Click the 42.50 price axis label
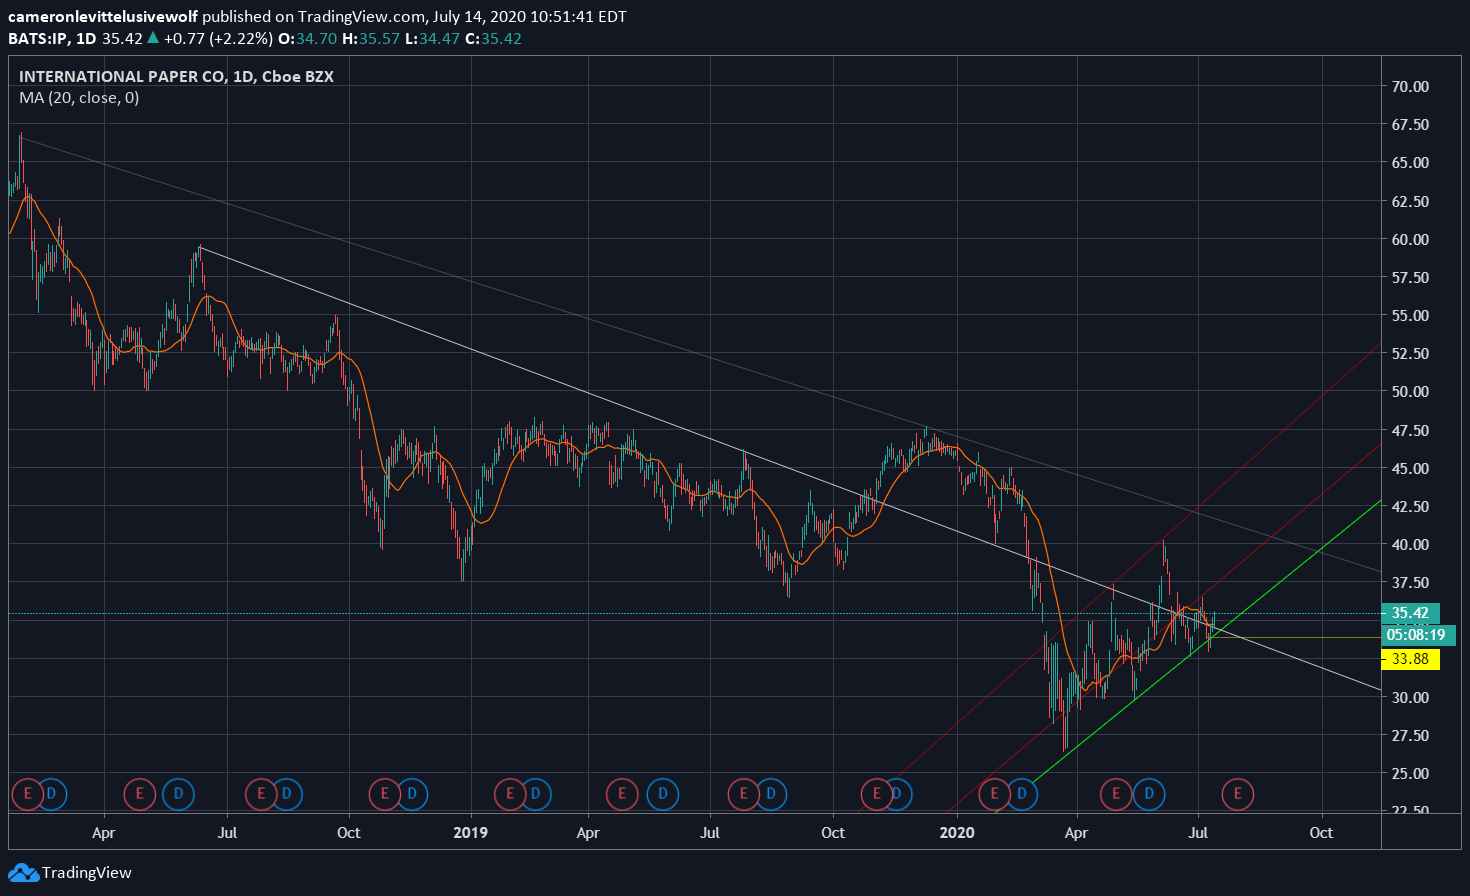Viewport: 1470px width, 896px height. (x=1410, y=506)
